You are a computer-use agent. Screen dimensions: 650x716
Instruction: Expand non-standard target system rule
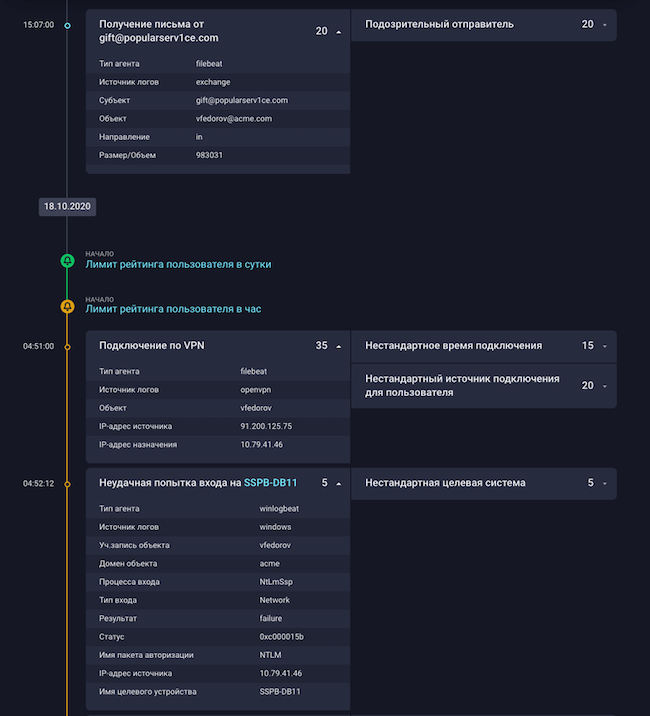coord(605,483)
